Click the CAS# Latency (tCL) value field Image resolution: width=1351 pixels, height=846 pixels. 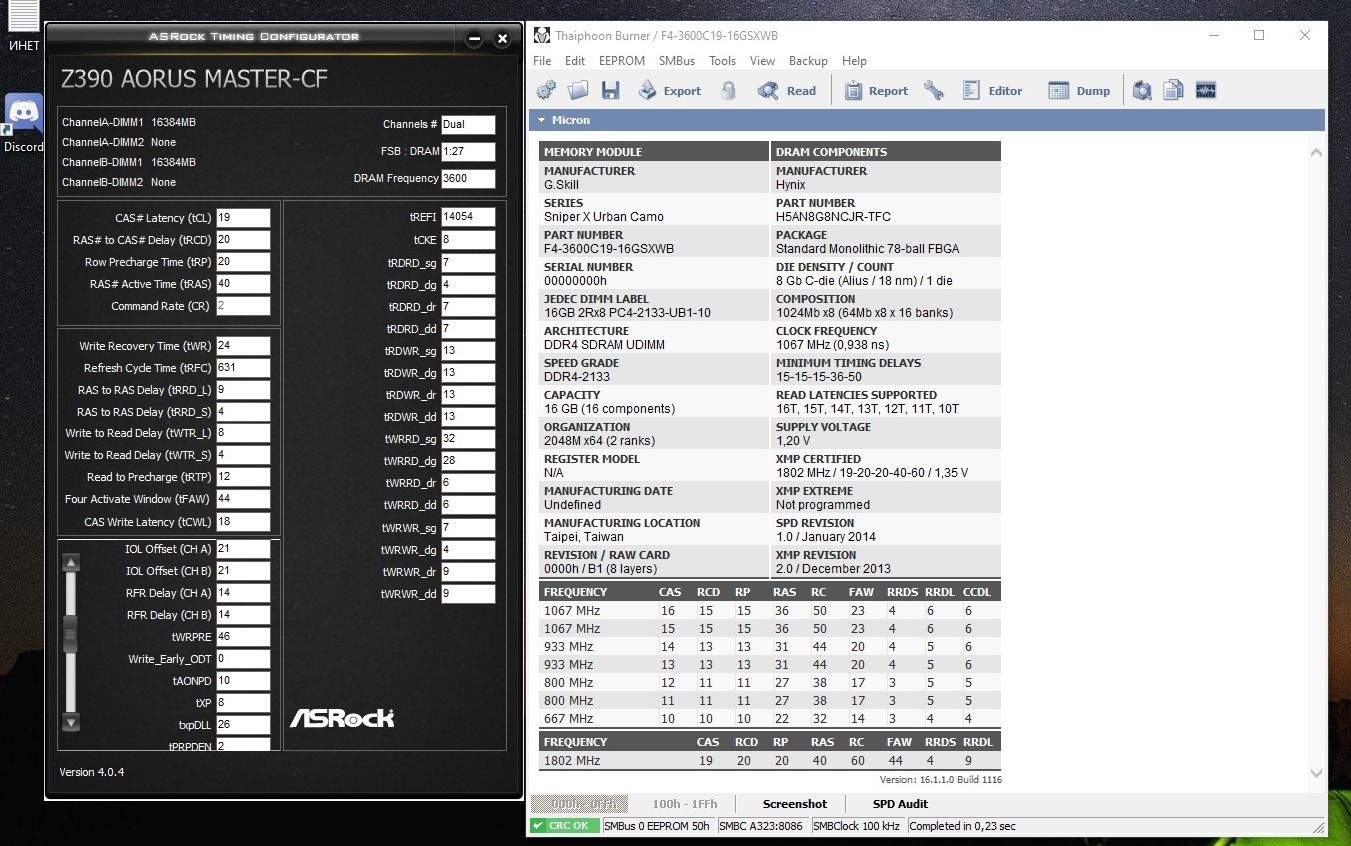(242, 218)
